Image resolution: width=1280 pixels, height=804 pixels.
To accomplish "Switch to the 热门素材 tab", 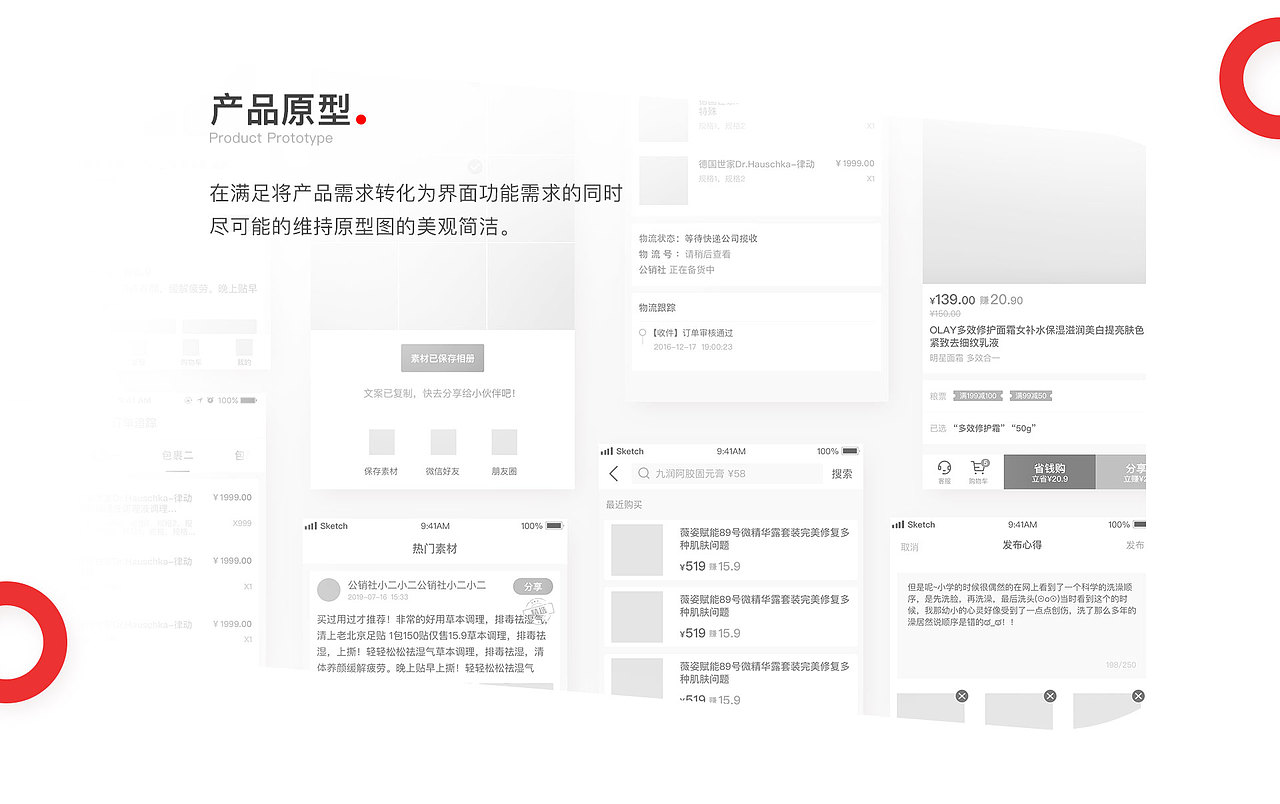I will pyautogui.click(x=433, y=547).
